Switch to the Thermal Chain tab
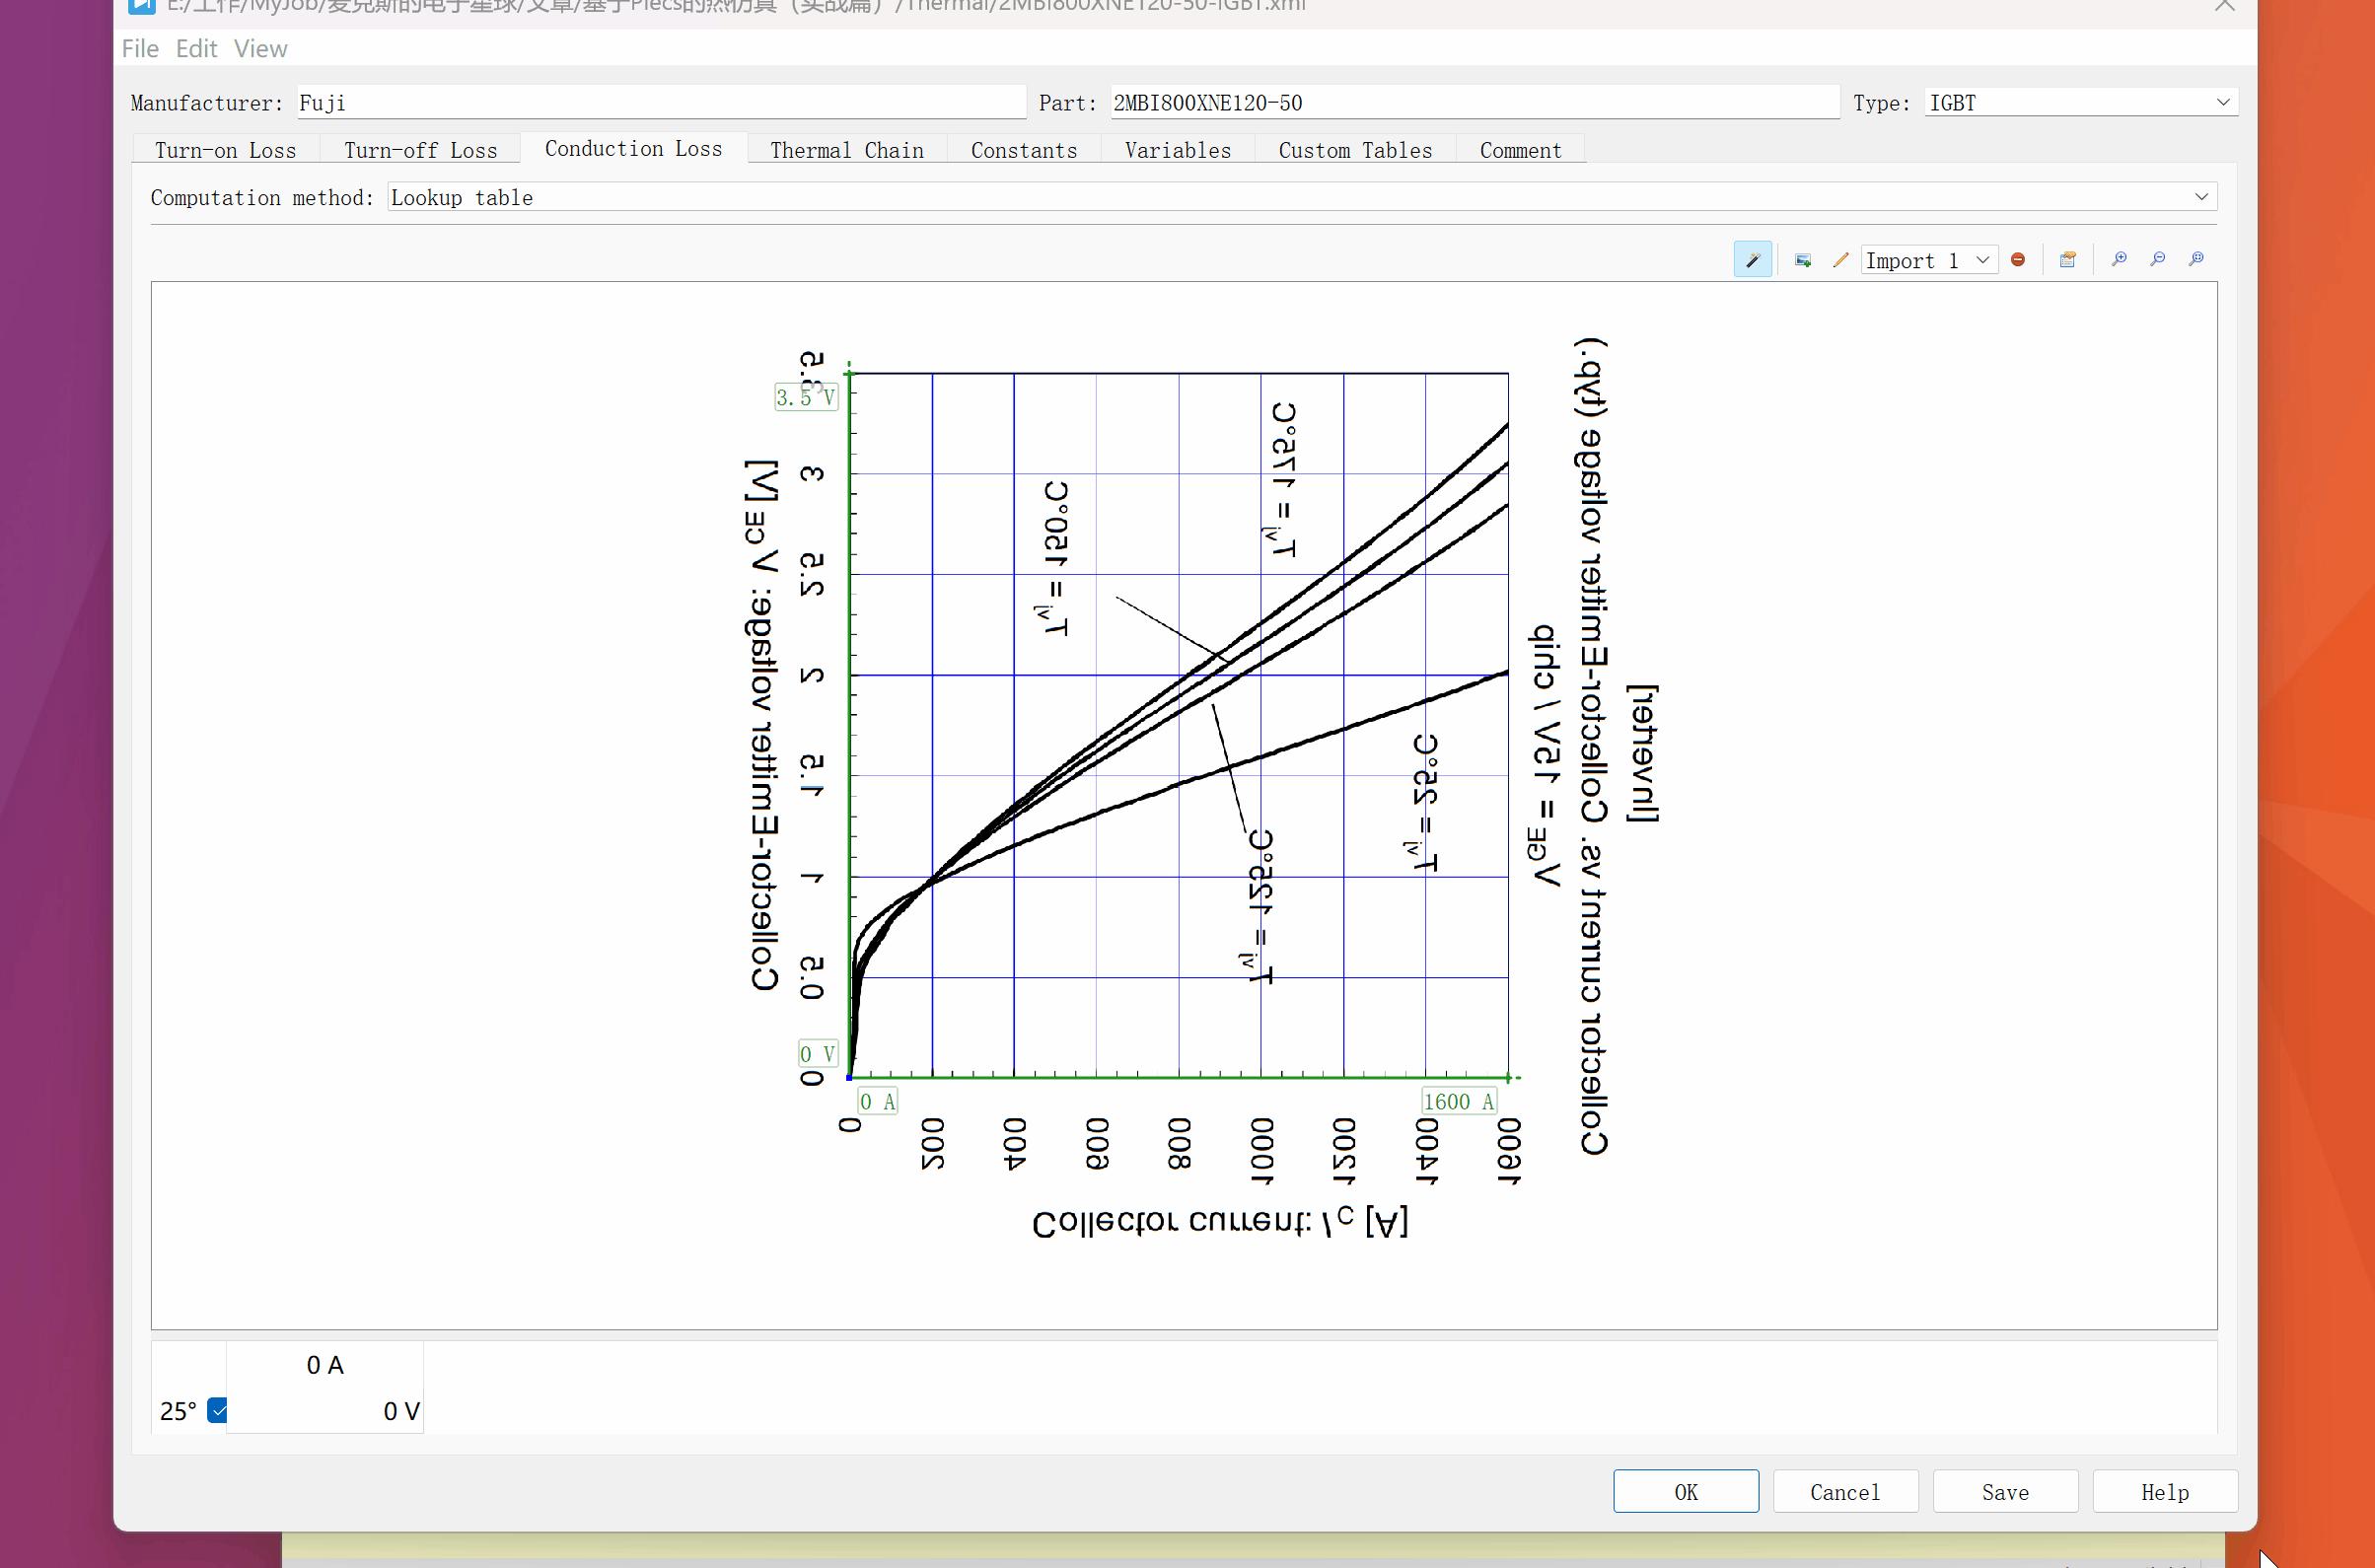This screenshot has width=2375, height=1568. pos(846,150)
